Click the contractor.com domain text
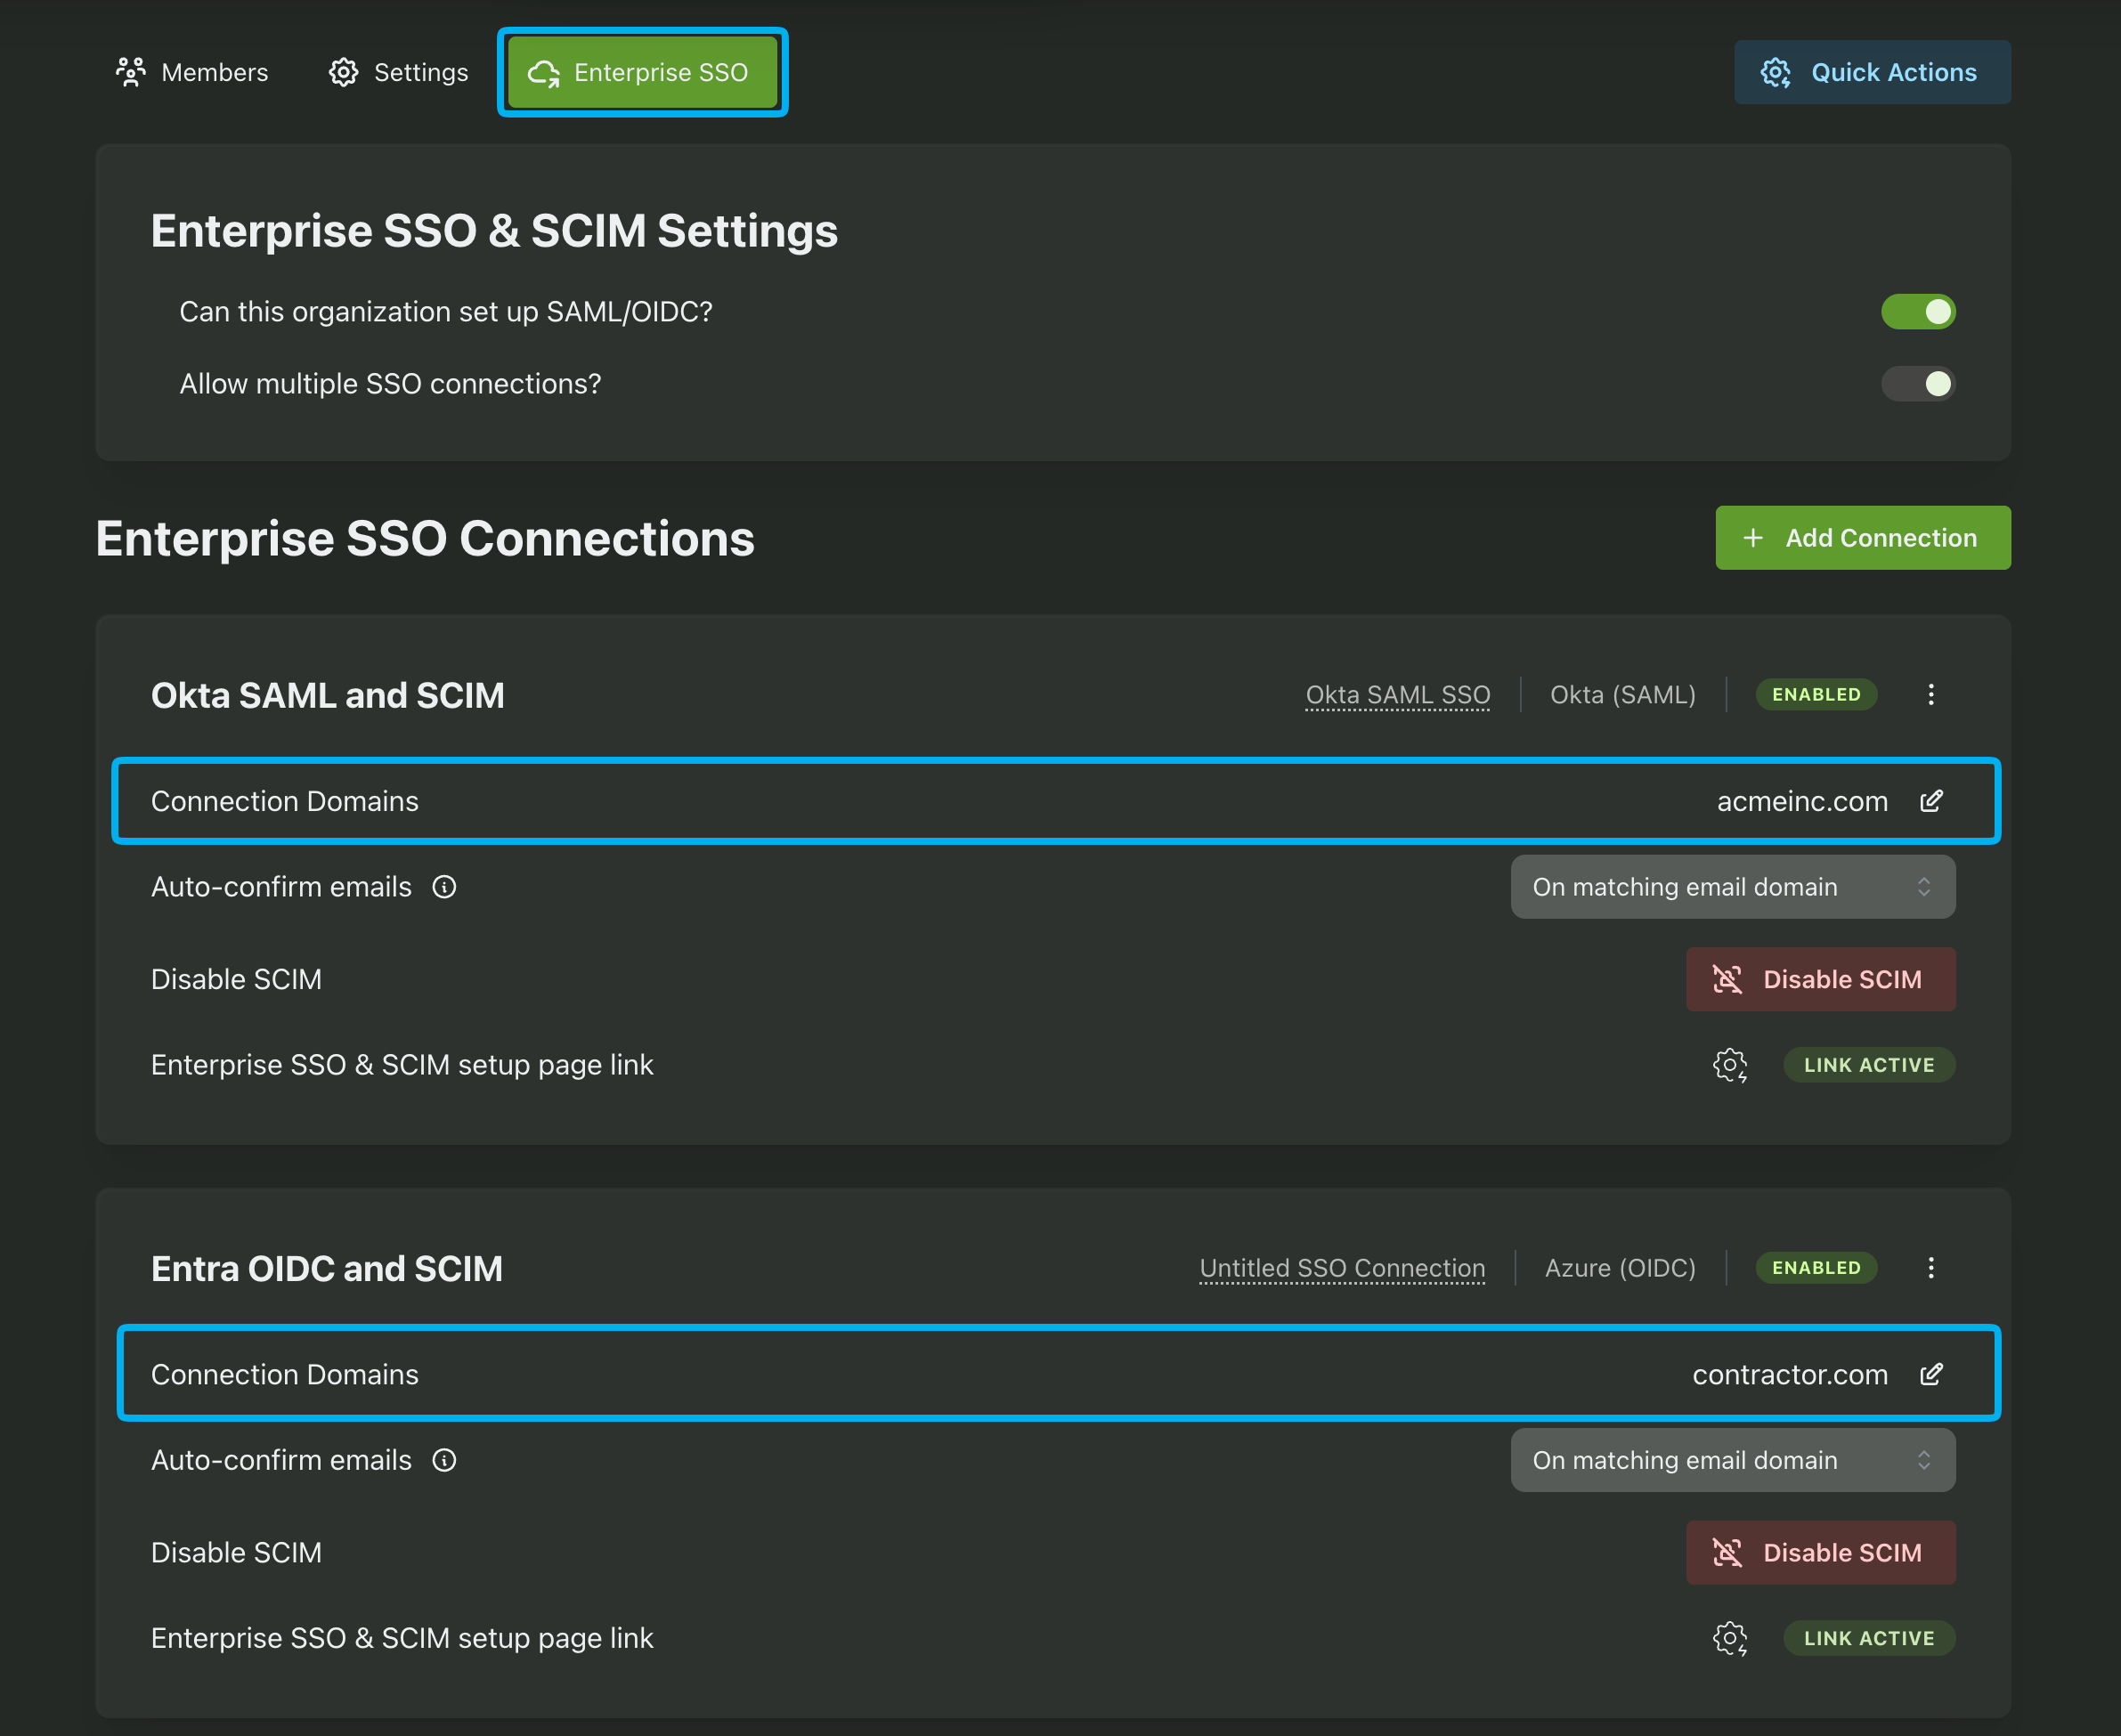Screen dimensions: 2121x1736 [1790, 1374]
